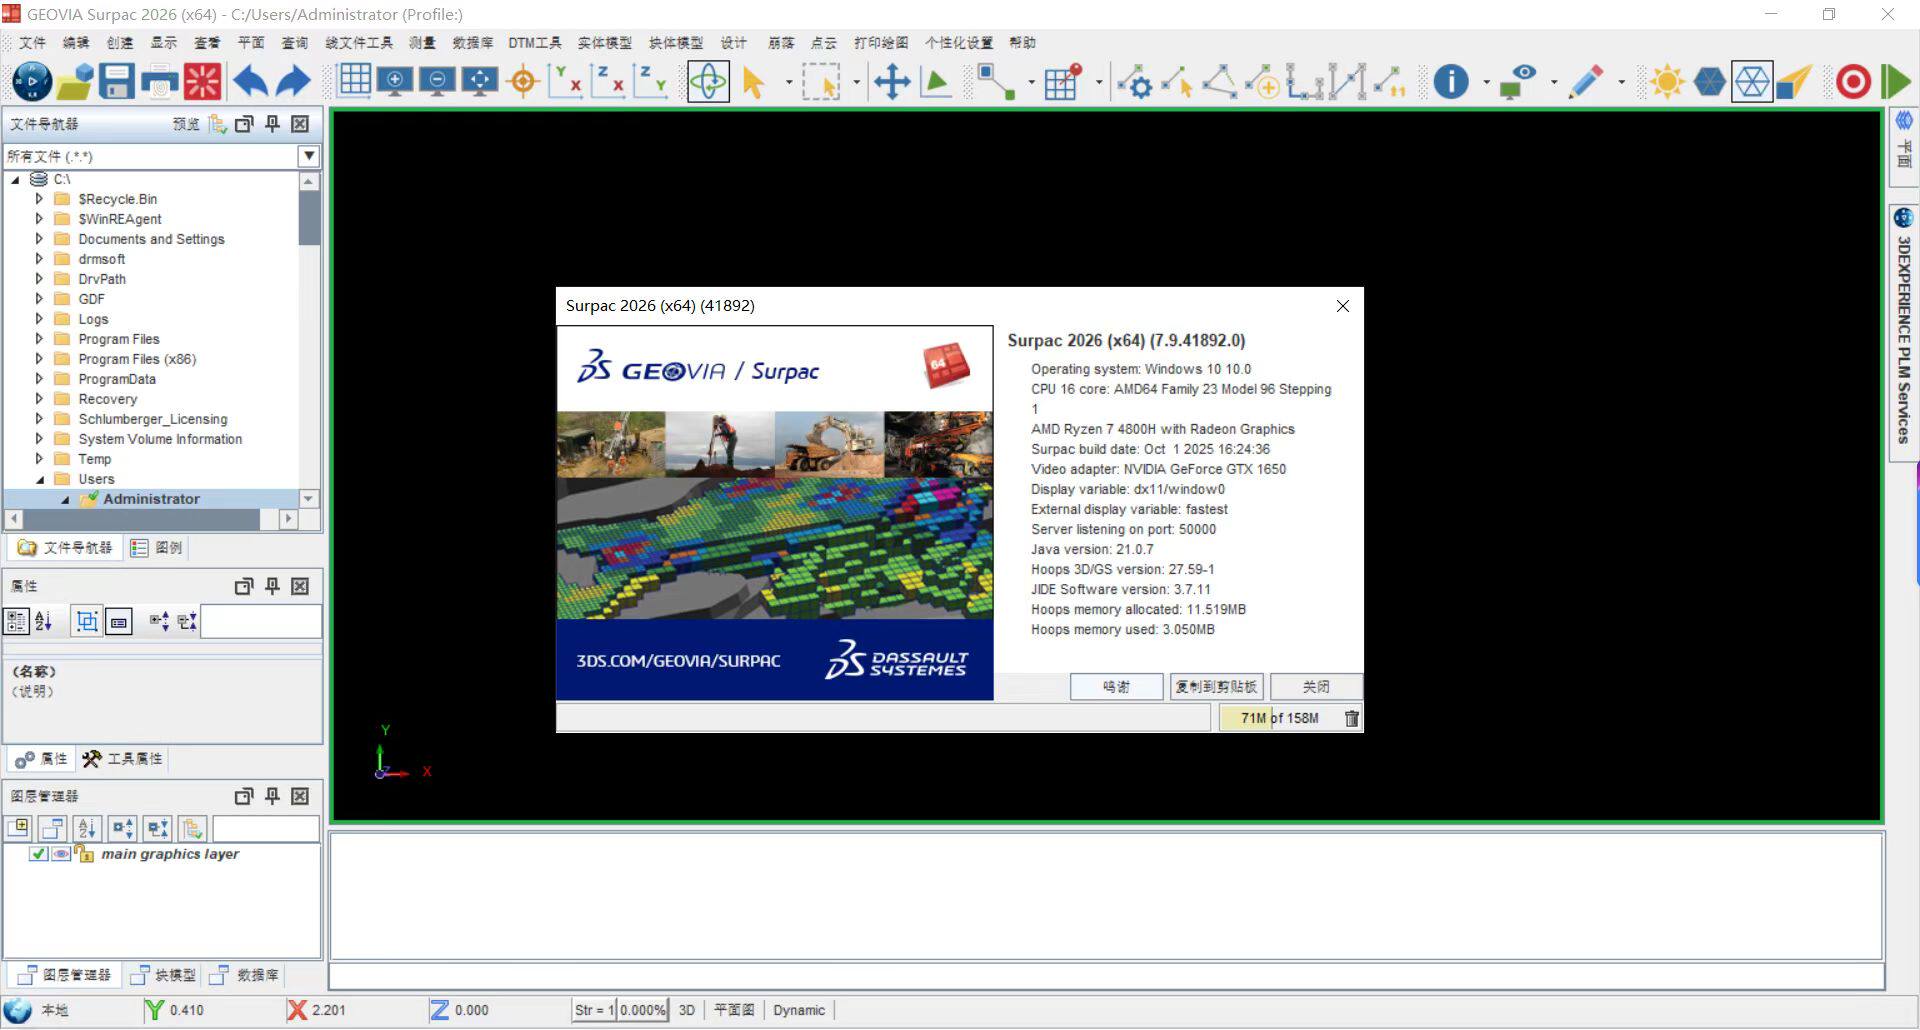Toggle the pin on 属性 panel

[272, 586]
